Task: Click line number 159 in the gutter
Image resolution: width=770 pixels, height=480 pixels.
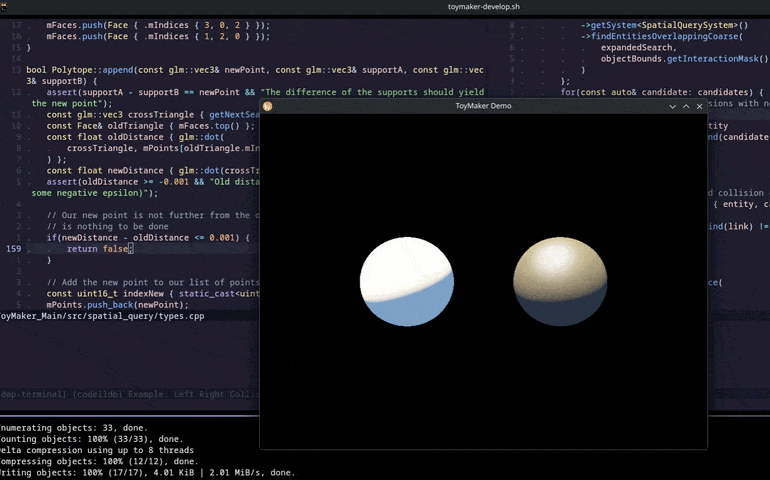Action: [14, 249]
